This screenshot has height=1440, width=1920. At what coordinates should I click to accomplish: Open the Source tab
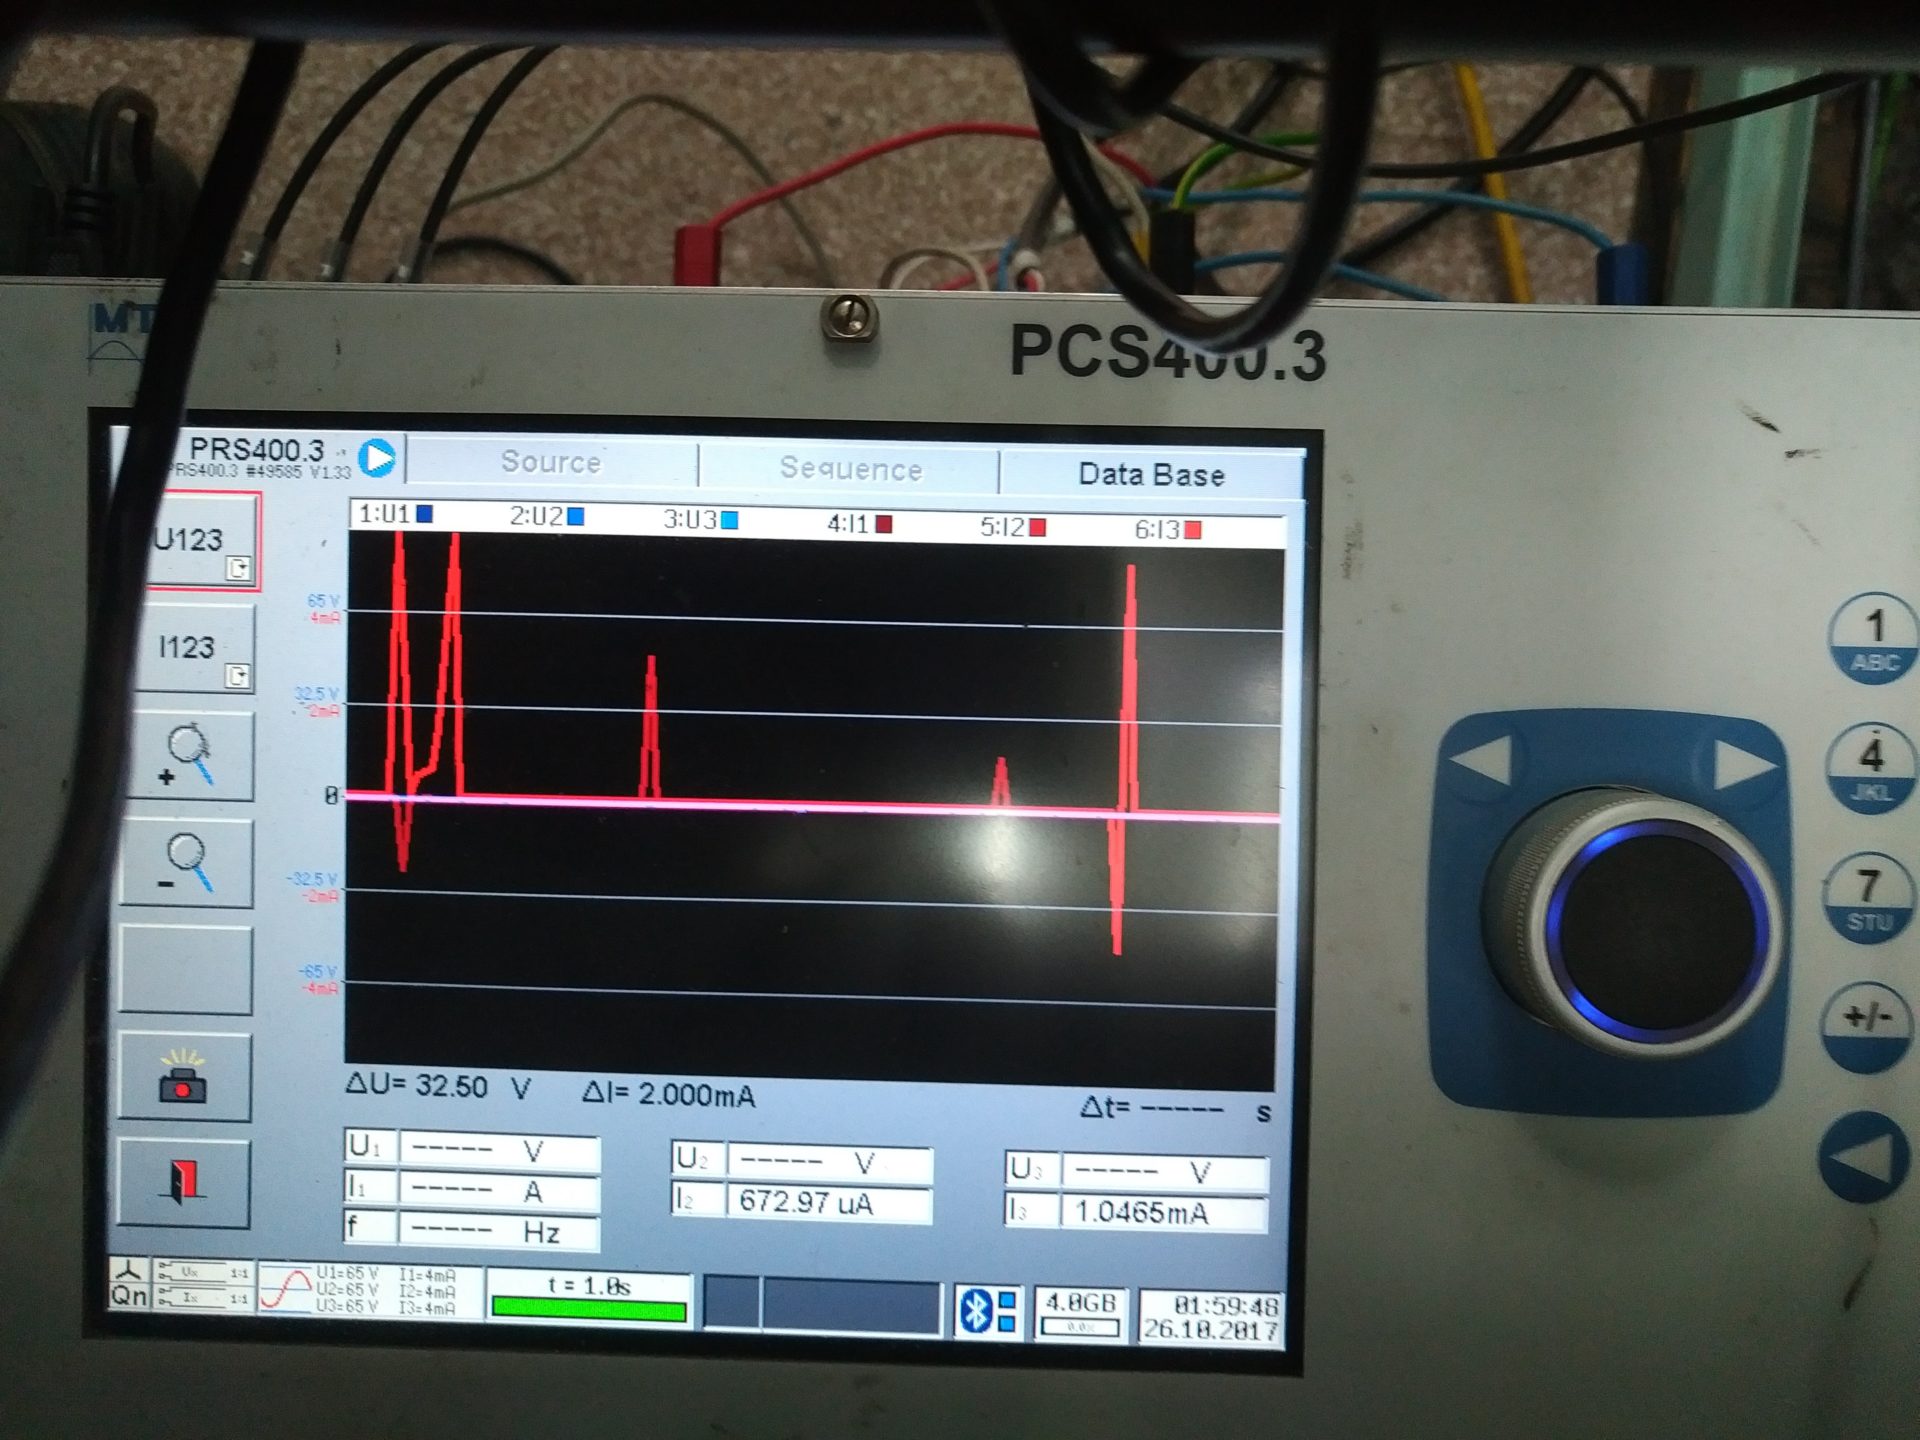pyautogui.click(x=551, y=462)
